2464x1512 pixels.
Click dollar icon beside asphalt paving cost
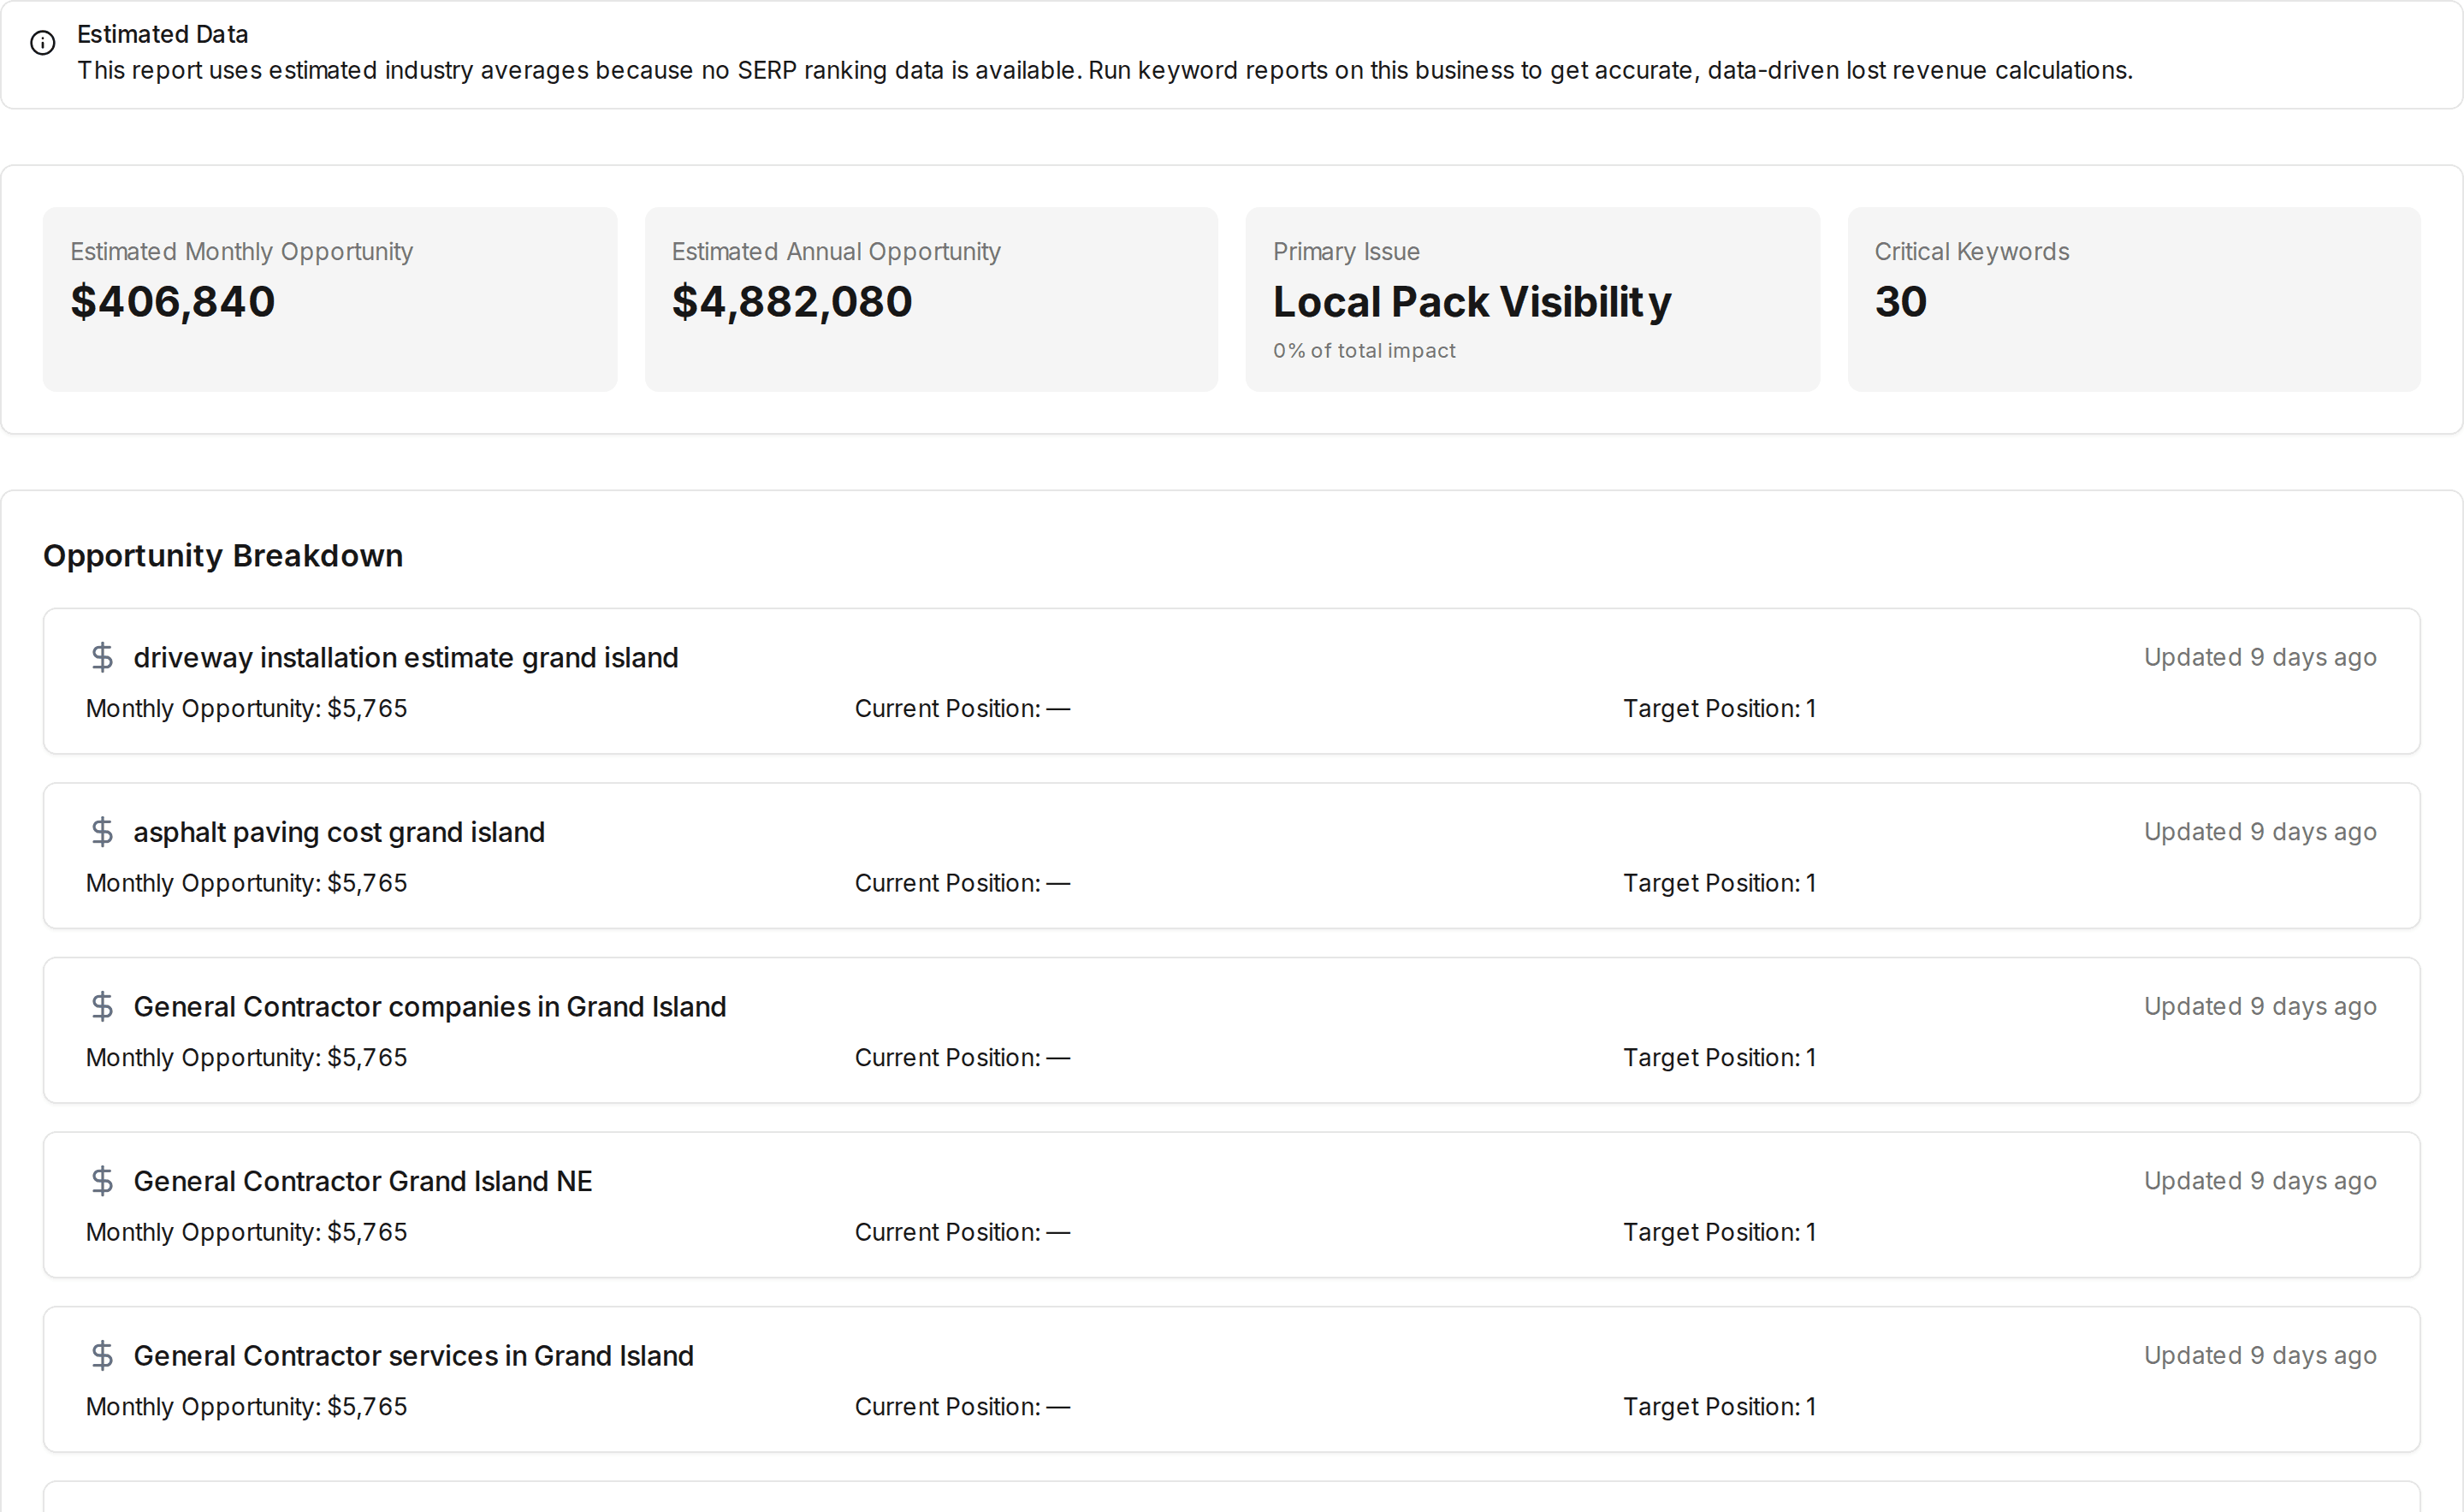coord(102,832)
